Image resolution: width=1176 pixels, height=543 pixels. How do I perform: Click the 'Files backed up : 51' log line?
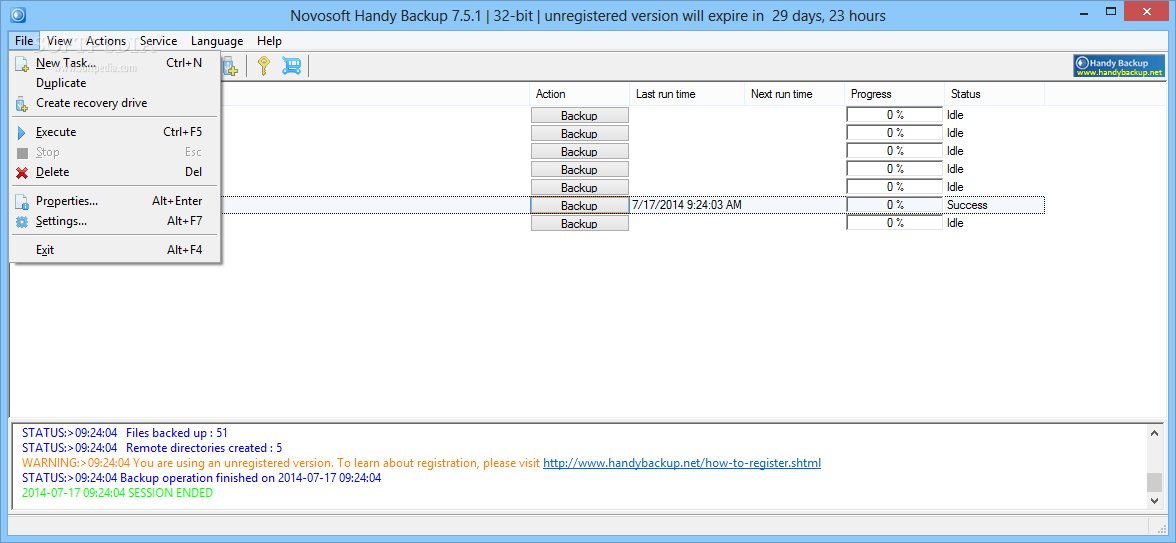pos(124,433)
